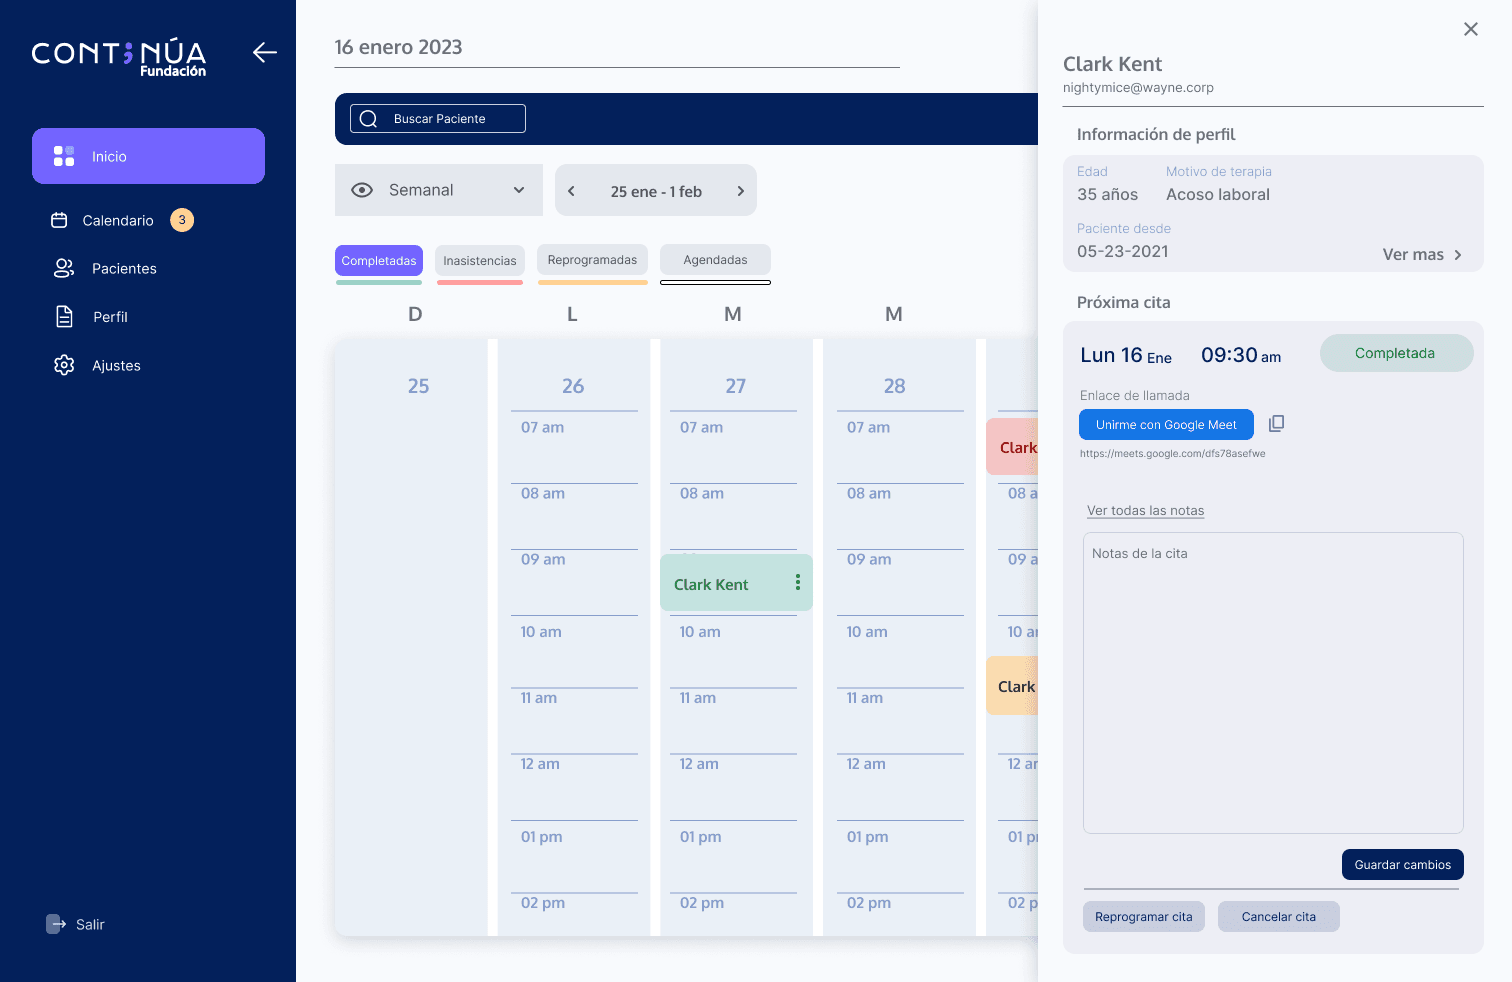Click the Buscar Paciente search field
Image resolution: width=1512 pixels, height=982 pixels.
438,118
